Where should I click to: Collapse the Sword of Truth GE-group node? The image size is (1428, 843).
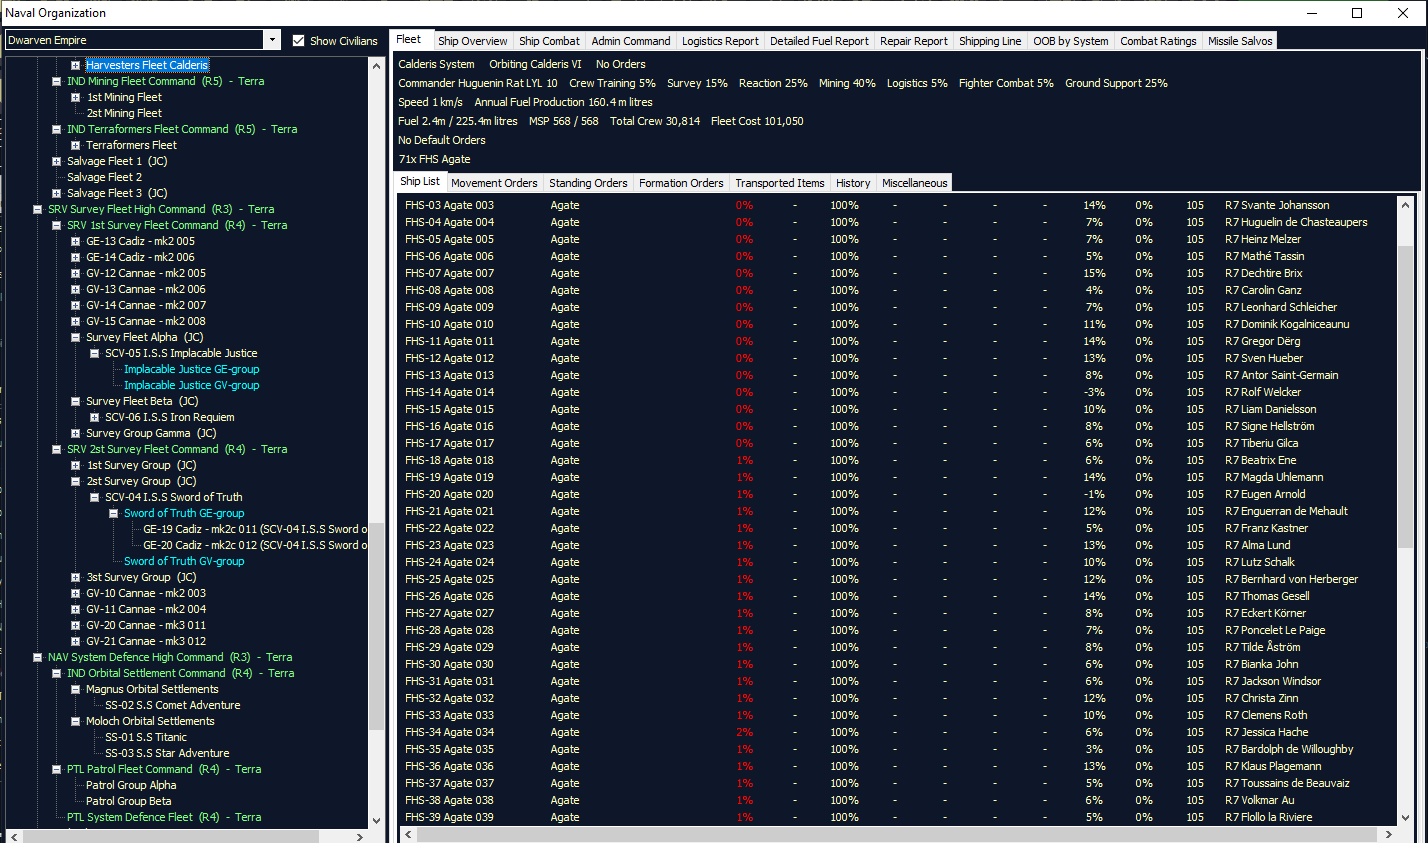coord(113,513)
